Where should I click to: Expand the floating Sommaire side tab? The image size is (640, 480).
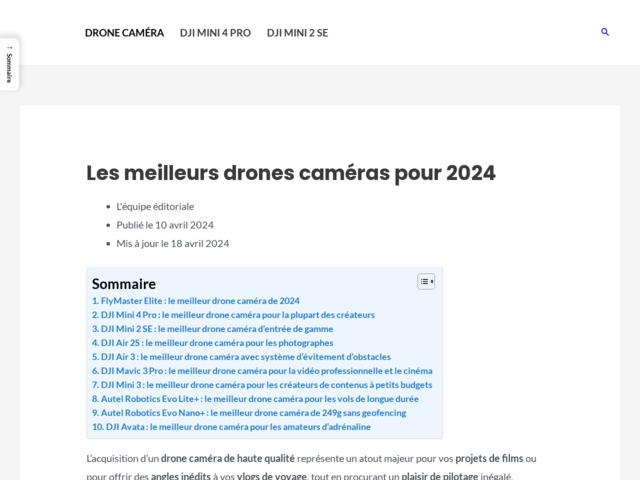[x=9, y=64]
